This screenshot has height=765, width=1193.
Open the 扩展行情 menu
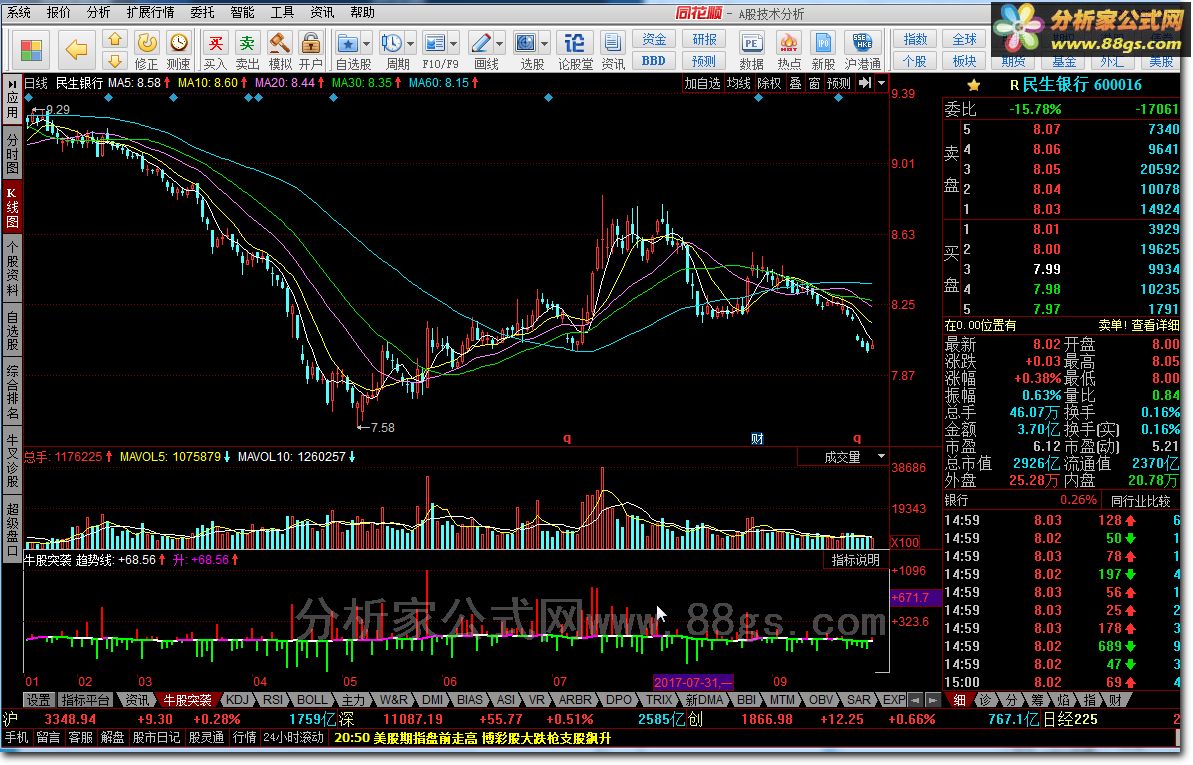pos(150,12)
